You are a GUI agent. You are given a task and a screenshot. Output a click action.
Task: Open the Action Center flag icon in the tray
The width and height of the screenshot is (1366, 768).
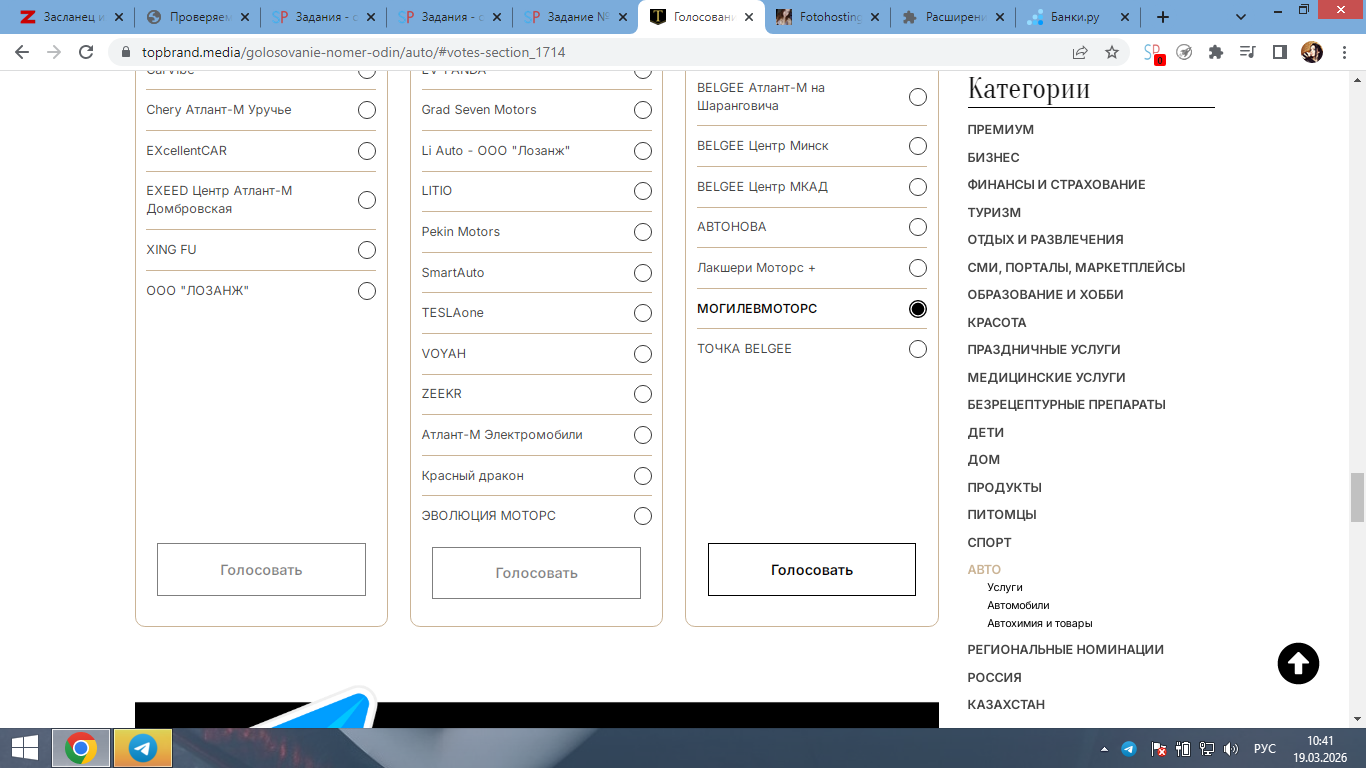click(x=1159, y=748)
